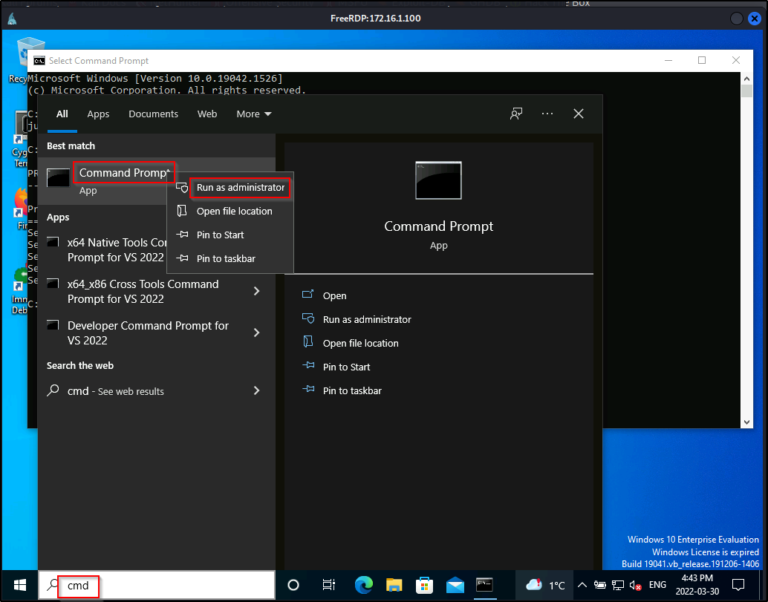
Task: Select Run as administrator in context menu
Action: [240, 187]
